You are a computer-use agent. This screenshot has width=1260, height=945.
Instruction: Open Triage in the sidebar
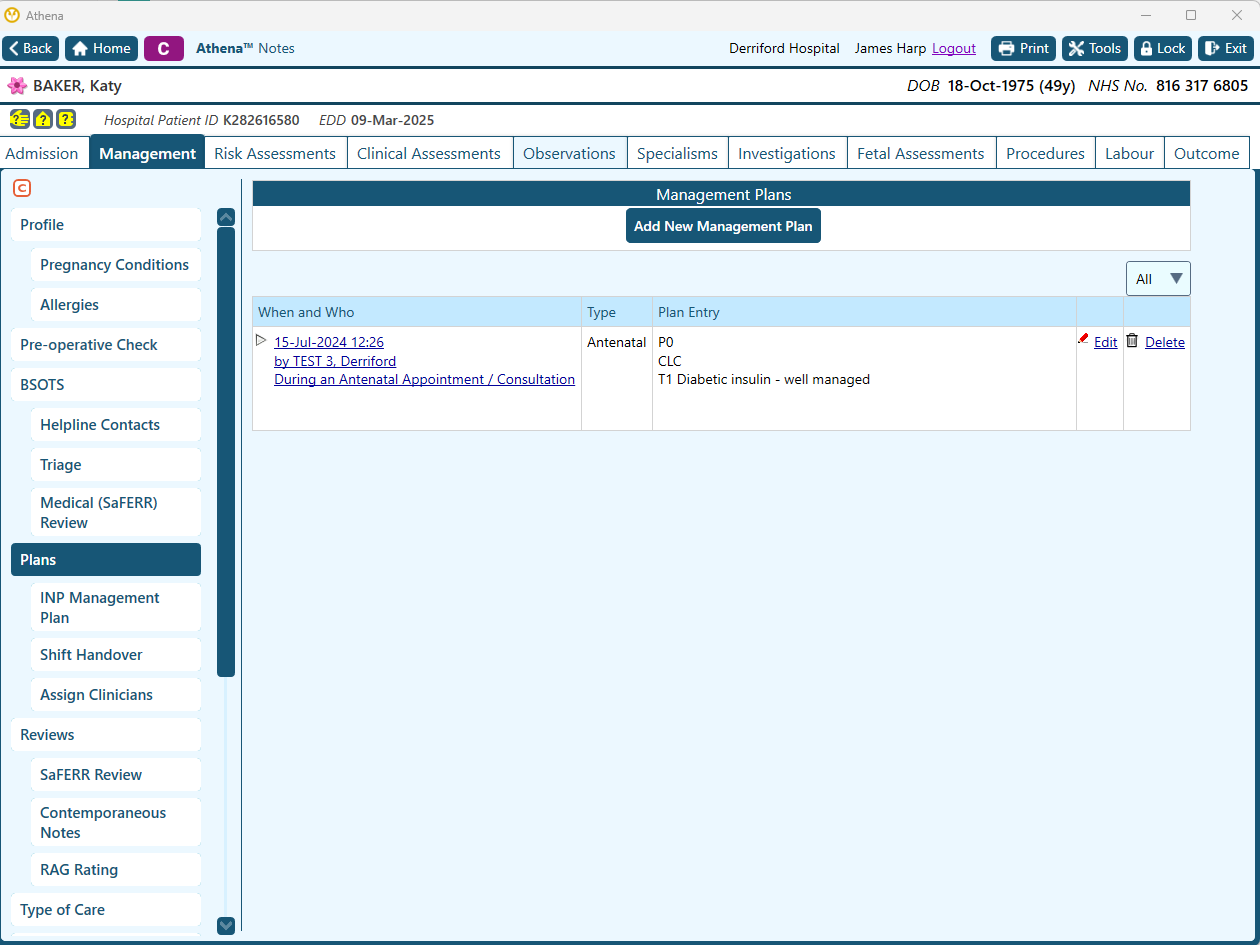116,465
